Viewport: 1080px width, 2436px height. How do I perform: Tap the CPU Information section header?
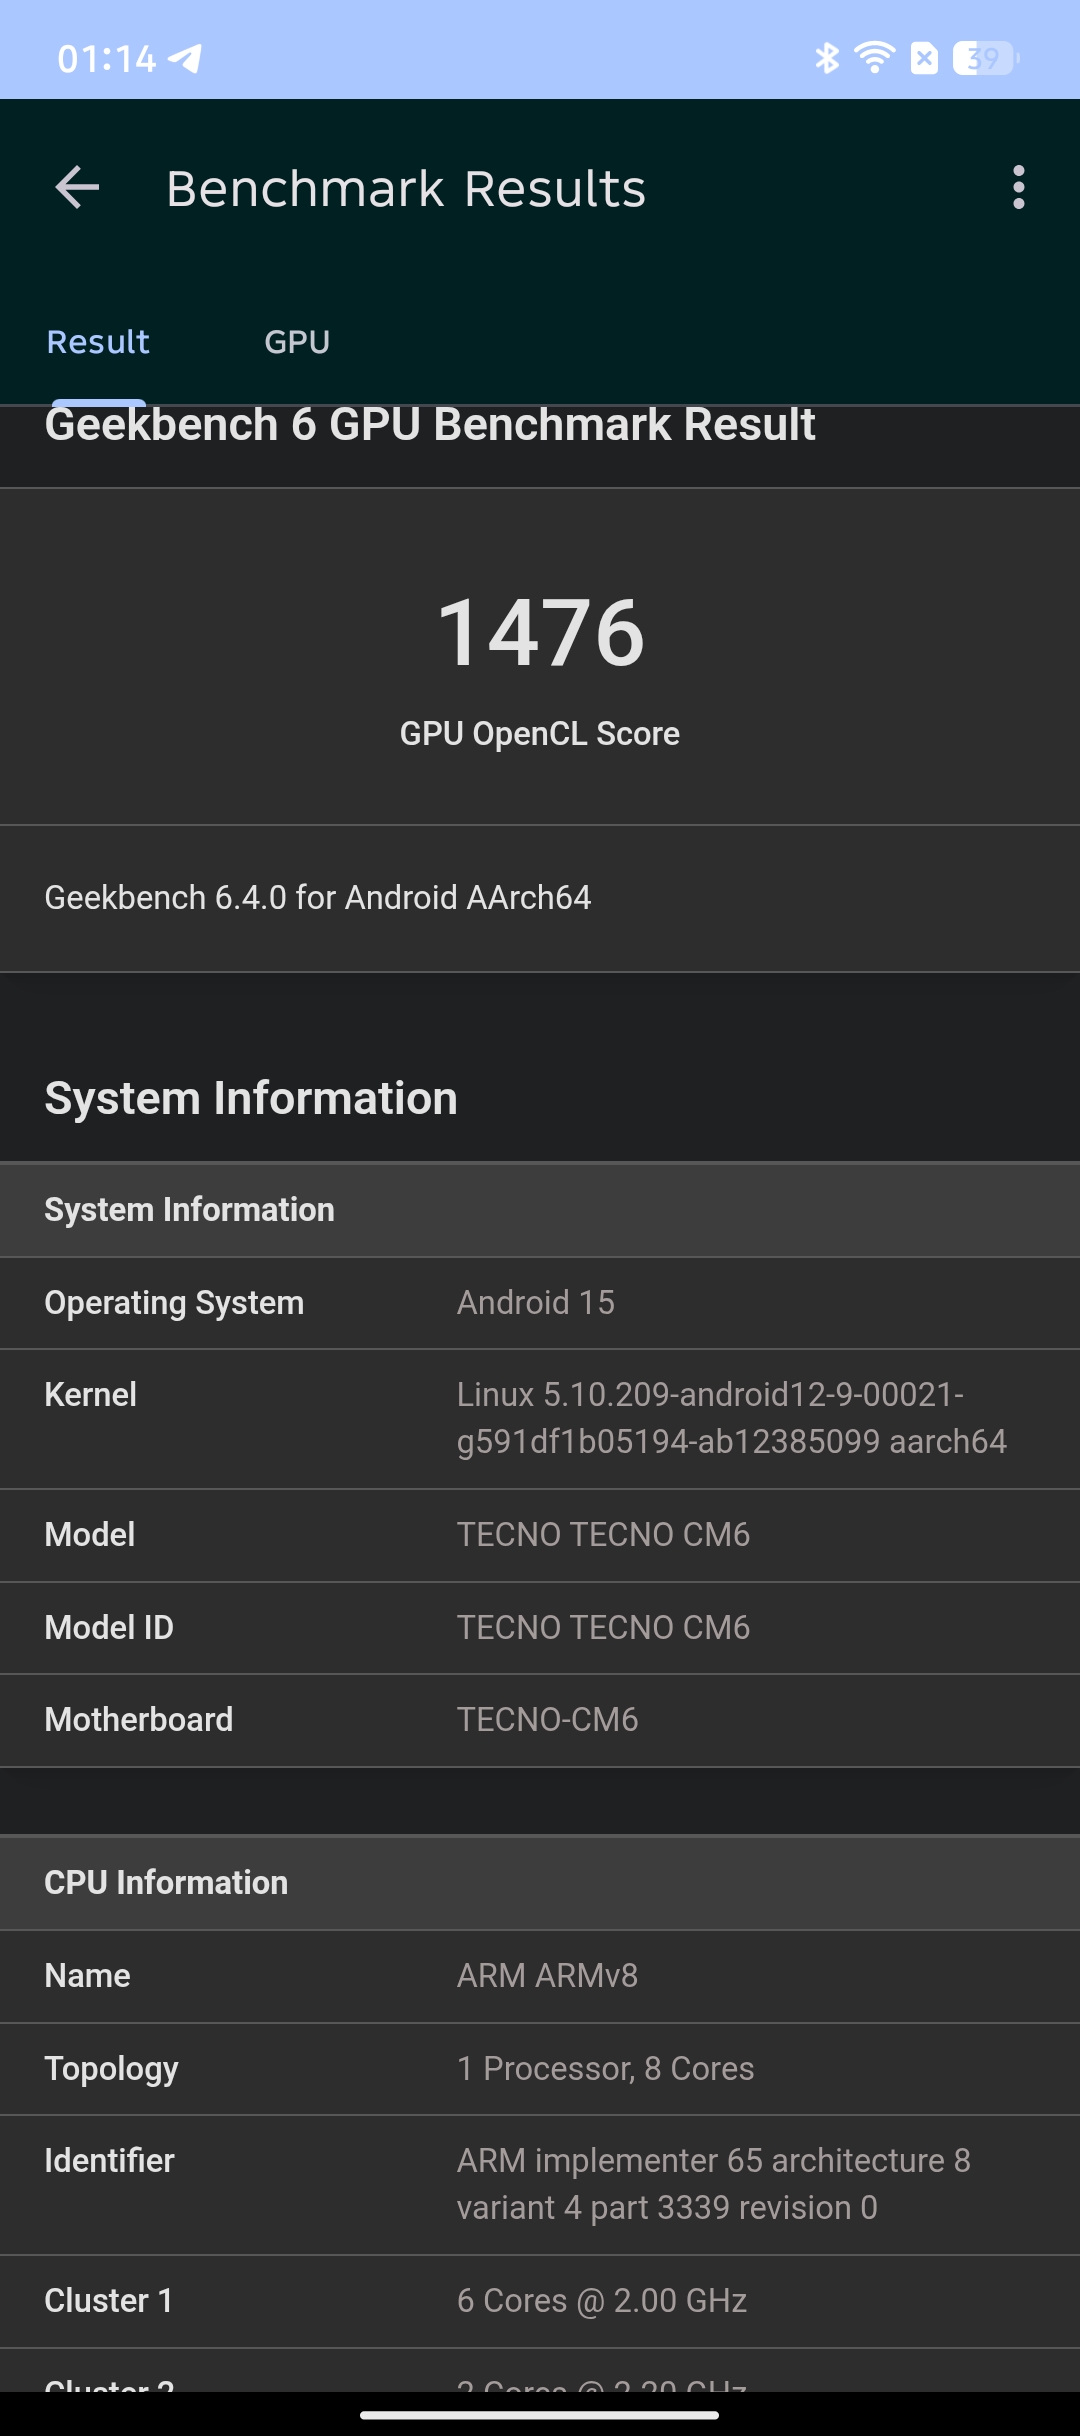coord(540,1883)
